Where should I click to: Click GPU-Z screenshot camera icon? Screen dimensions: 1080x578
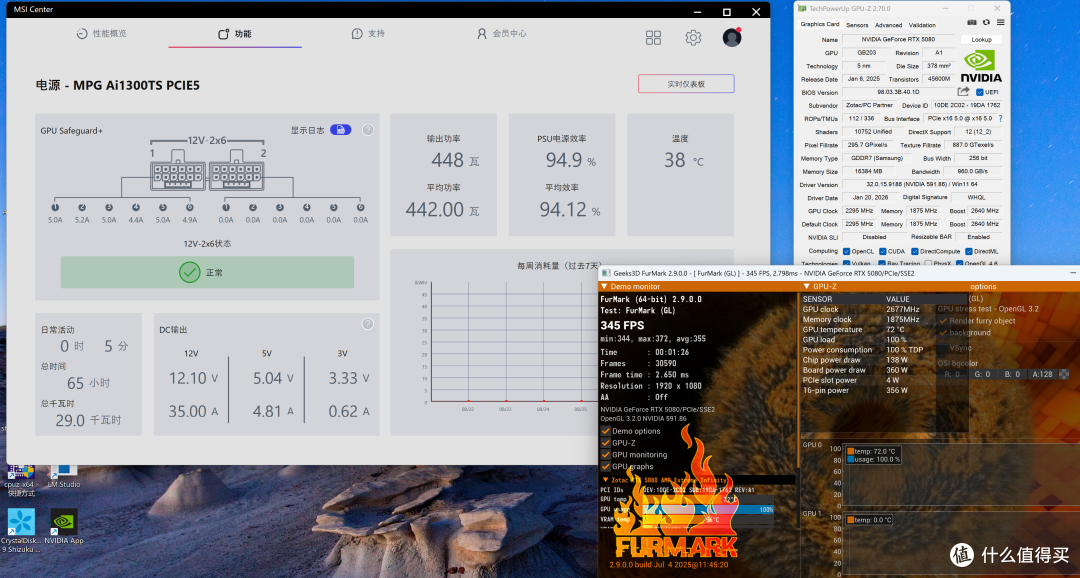[x=973, y=23]
